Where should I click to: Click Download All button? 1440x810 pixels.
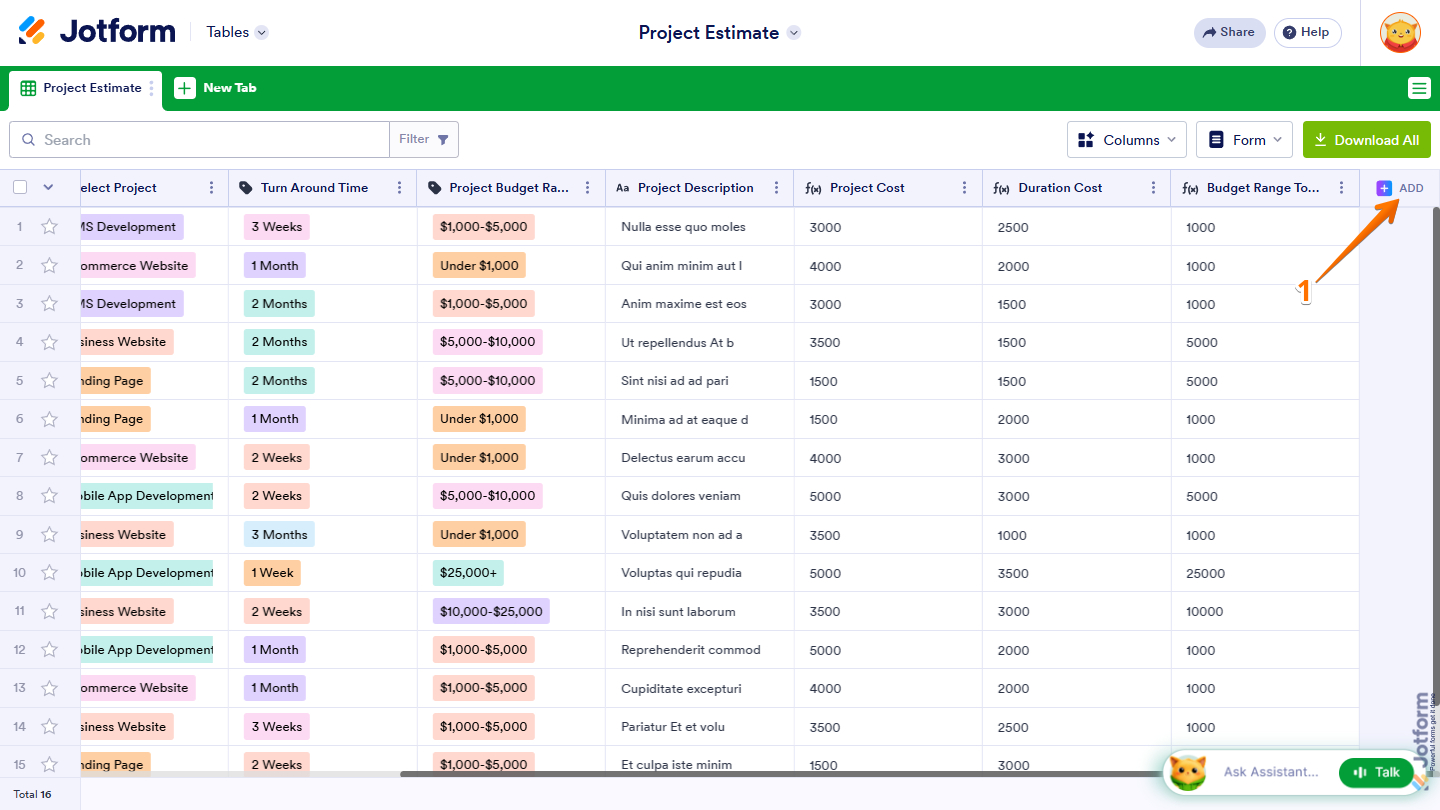tap(1367, 140)
